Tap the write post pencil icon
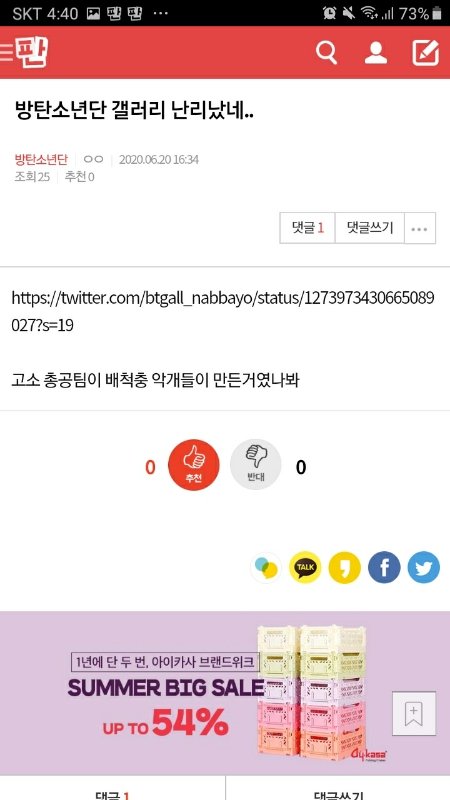This screenshot has height=800, width=450. pos(426,53)
